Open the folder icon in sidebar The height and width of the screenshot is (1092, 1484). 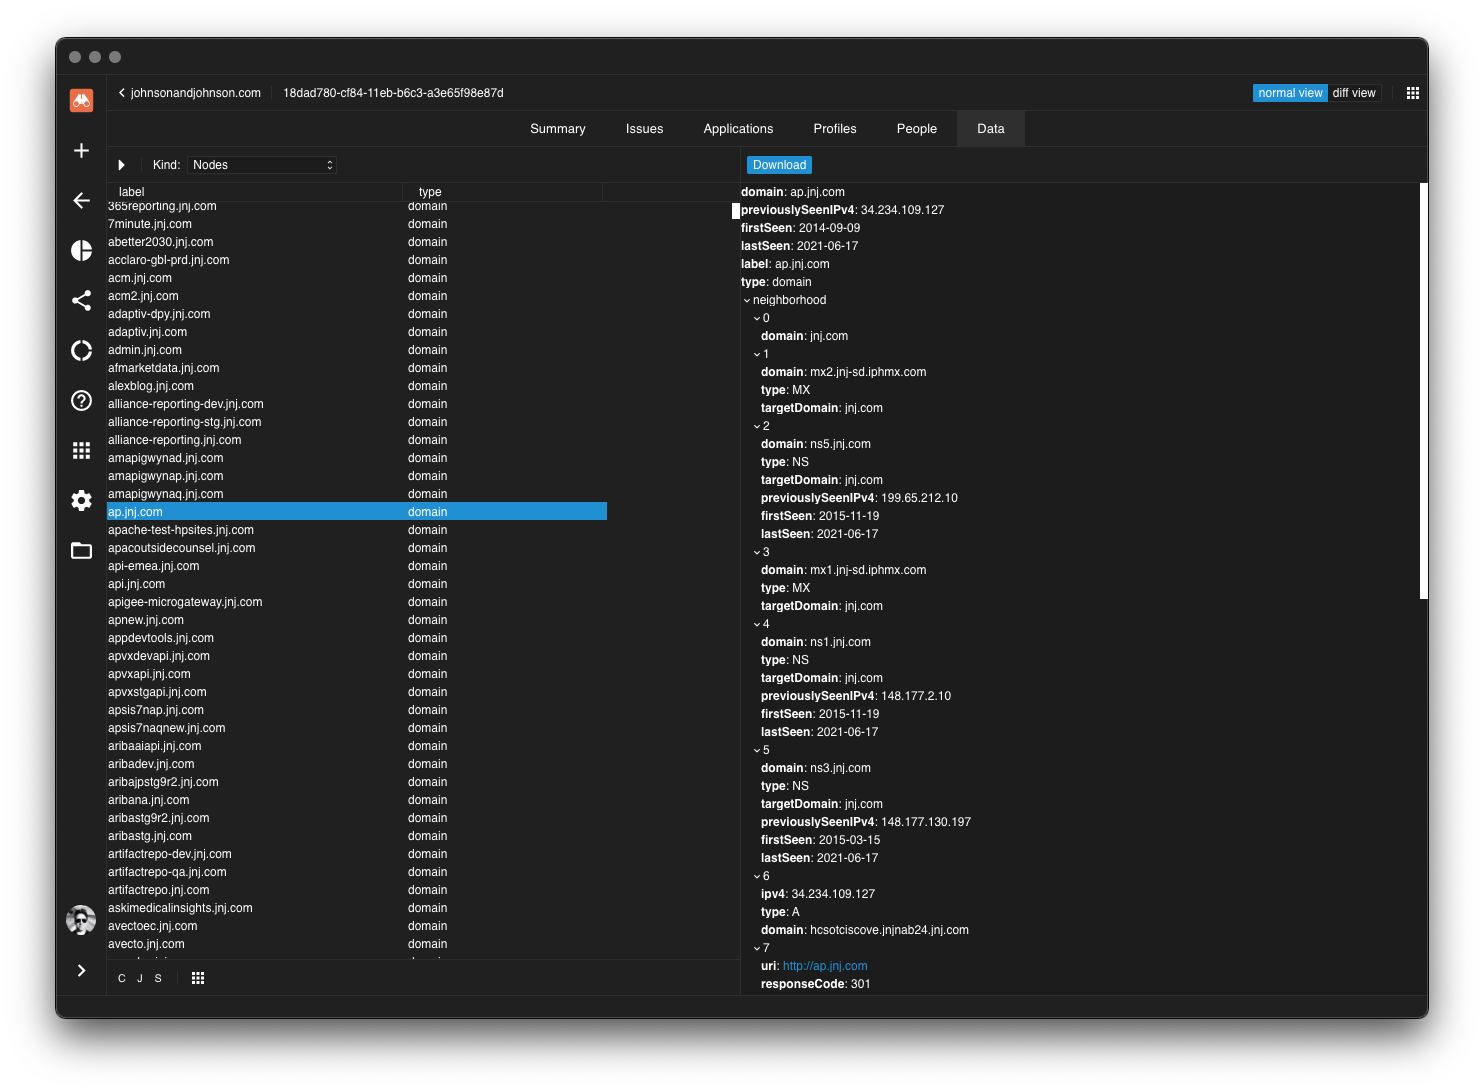click(x=82, y=550)
